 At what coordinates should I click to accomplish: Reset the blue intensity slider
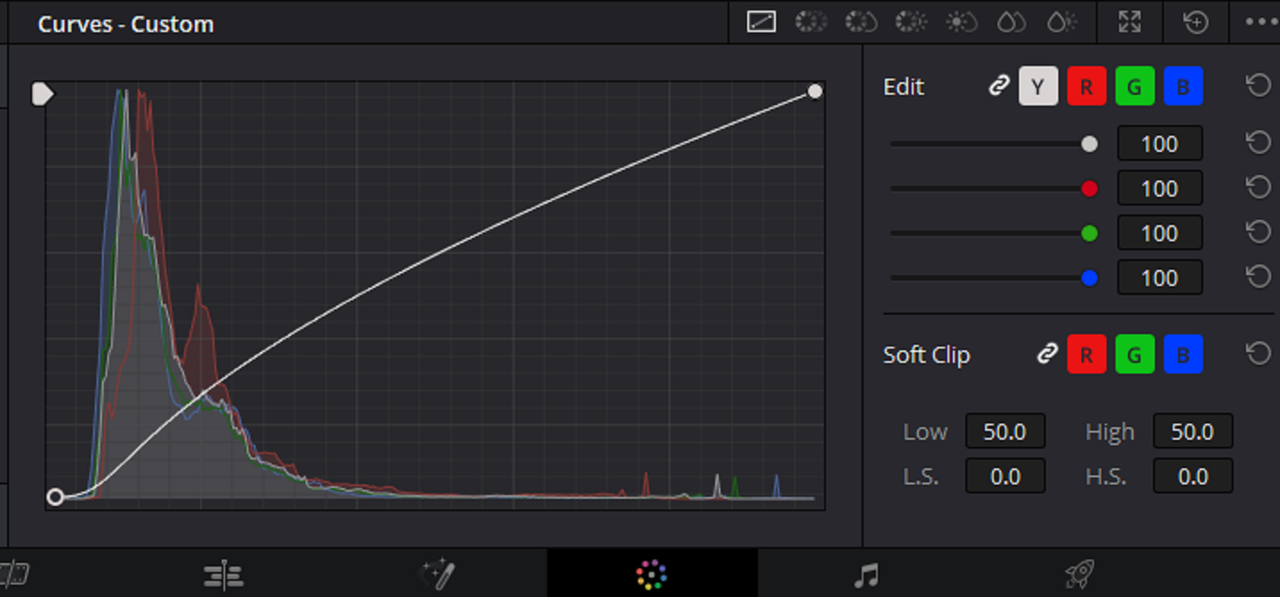pyautogui.click(x=1258, y=276)
